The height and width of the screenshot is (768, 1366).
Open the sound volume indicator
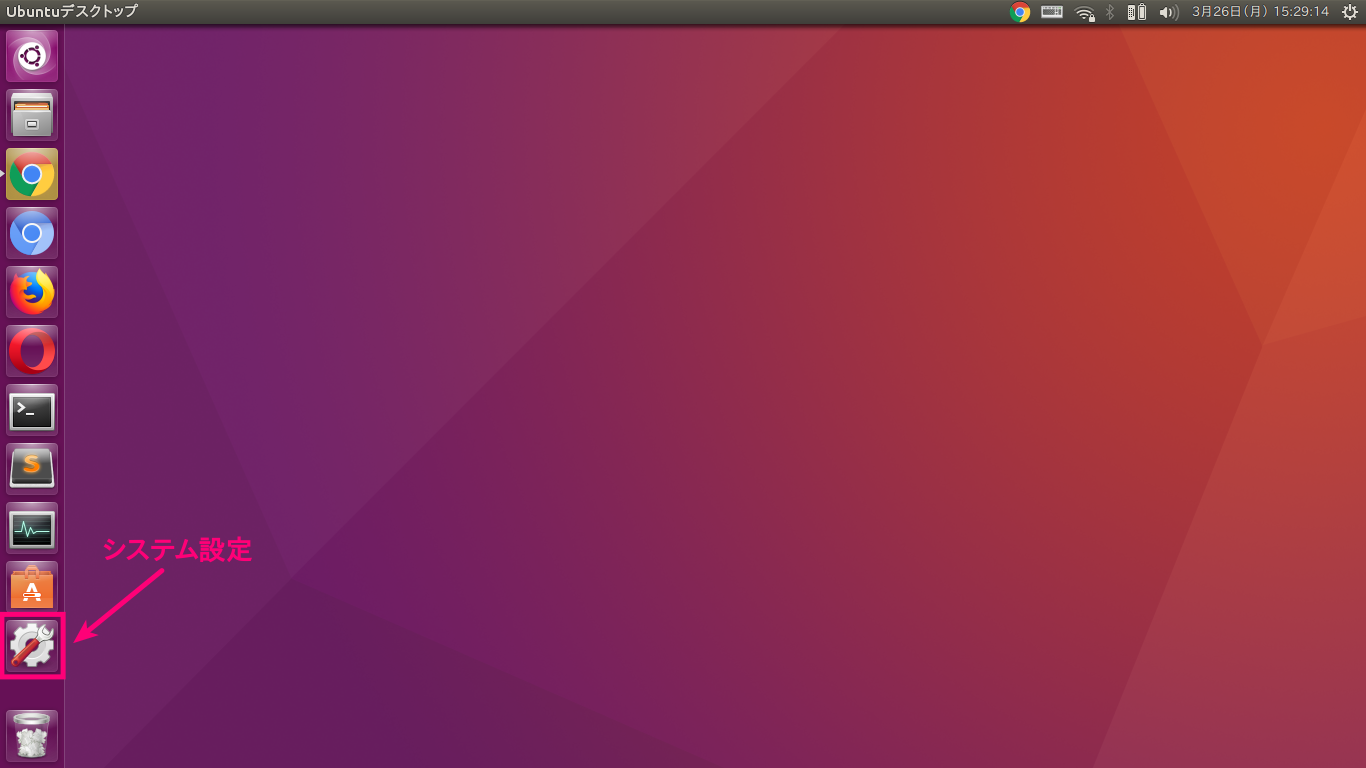pyautogui.click(x=1168, y=12)
